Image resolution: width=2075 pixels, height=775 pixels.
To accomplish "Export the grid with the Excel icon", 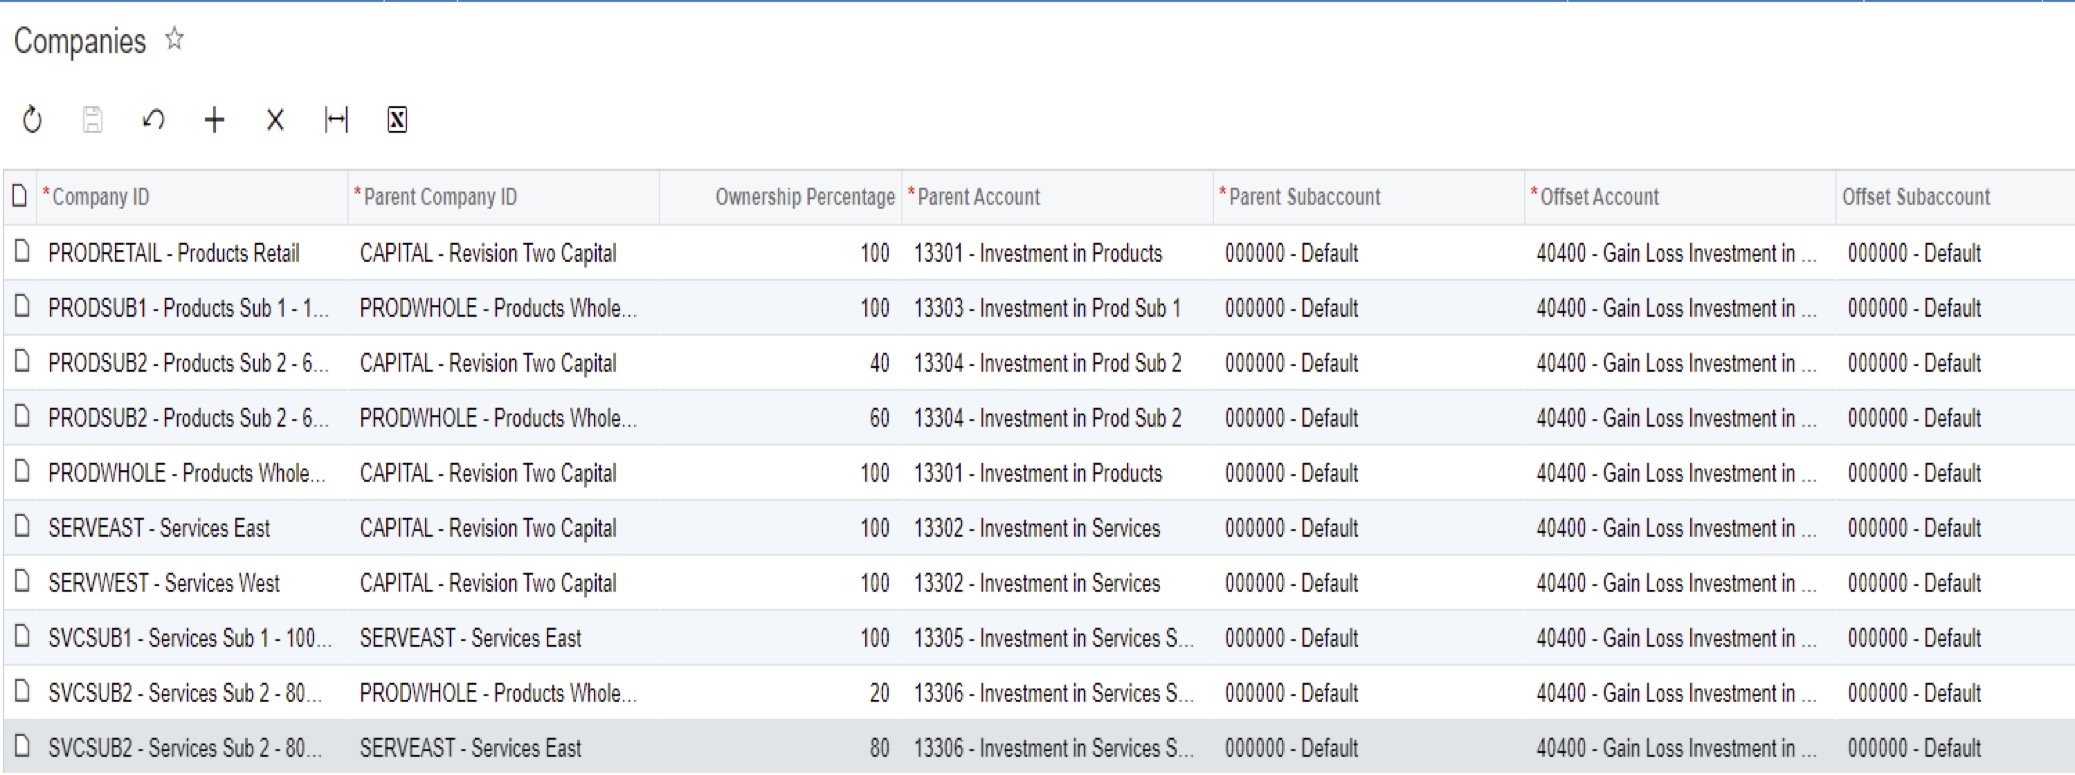I will point(397,120).
